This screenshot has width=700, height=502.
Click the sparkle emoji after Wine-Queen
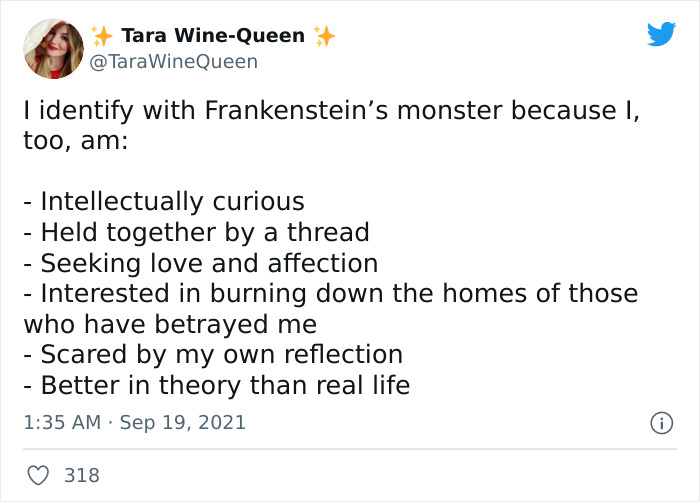coord(324,36)
